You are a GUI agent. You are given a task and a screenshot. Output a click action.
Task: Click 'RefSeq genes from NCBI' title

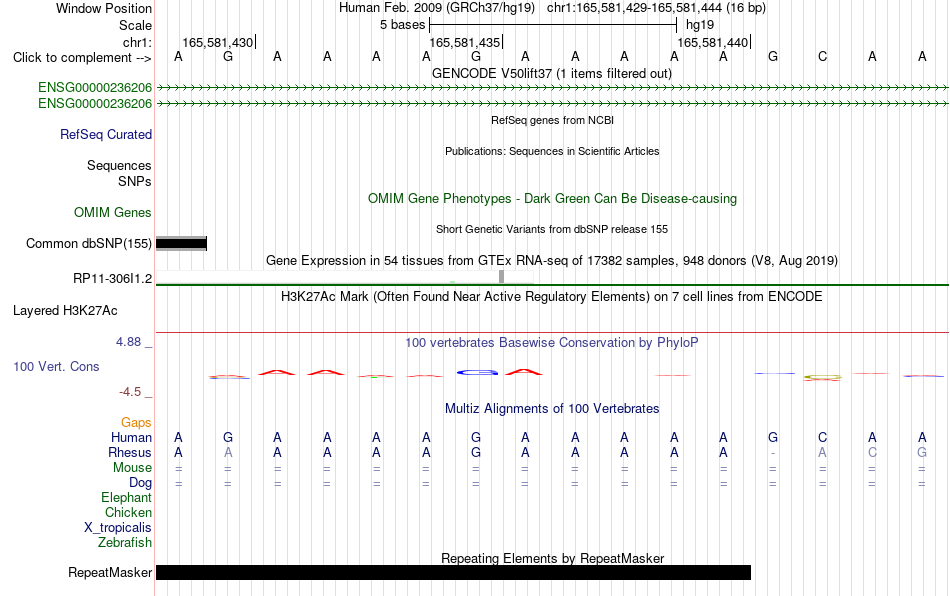pyautogui.click(x=552, y=121)
